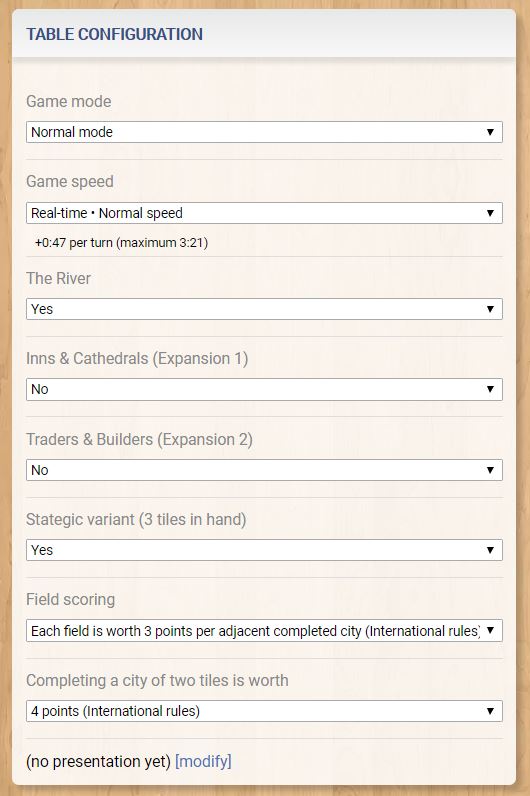Open the two-tile city points dropdown
The width and height of the screenshot is (530, 796).
click(264, 711)
